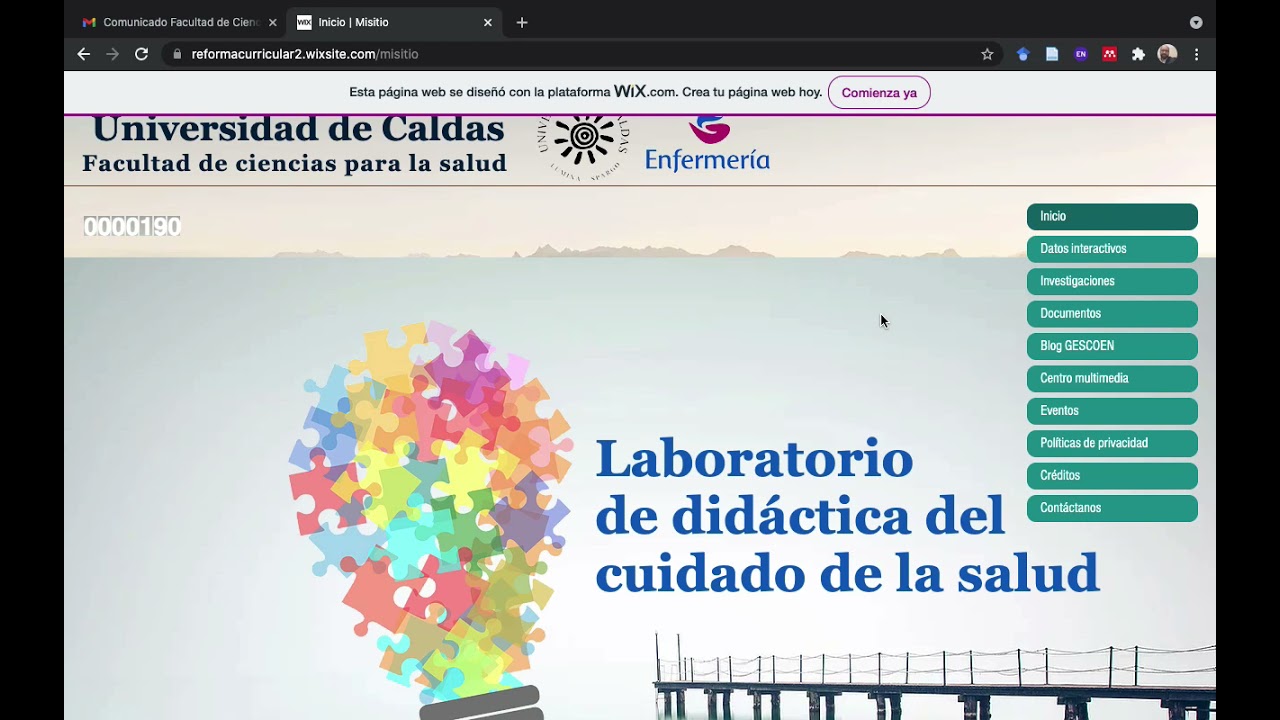Viewport: 1280px width, 720px height.
Task: Open the Eventos menu item
Action: (1112, 411)
